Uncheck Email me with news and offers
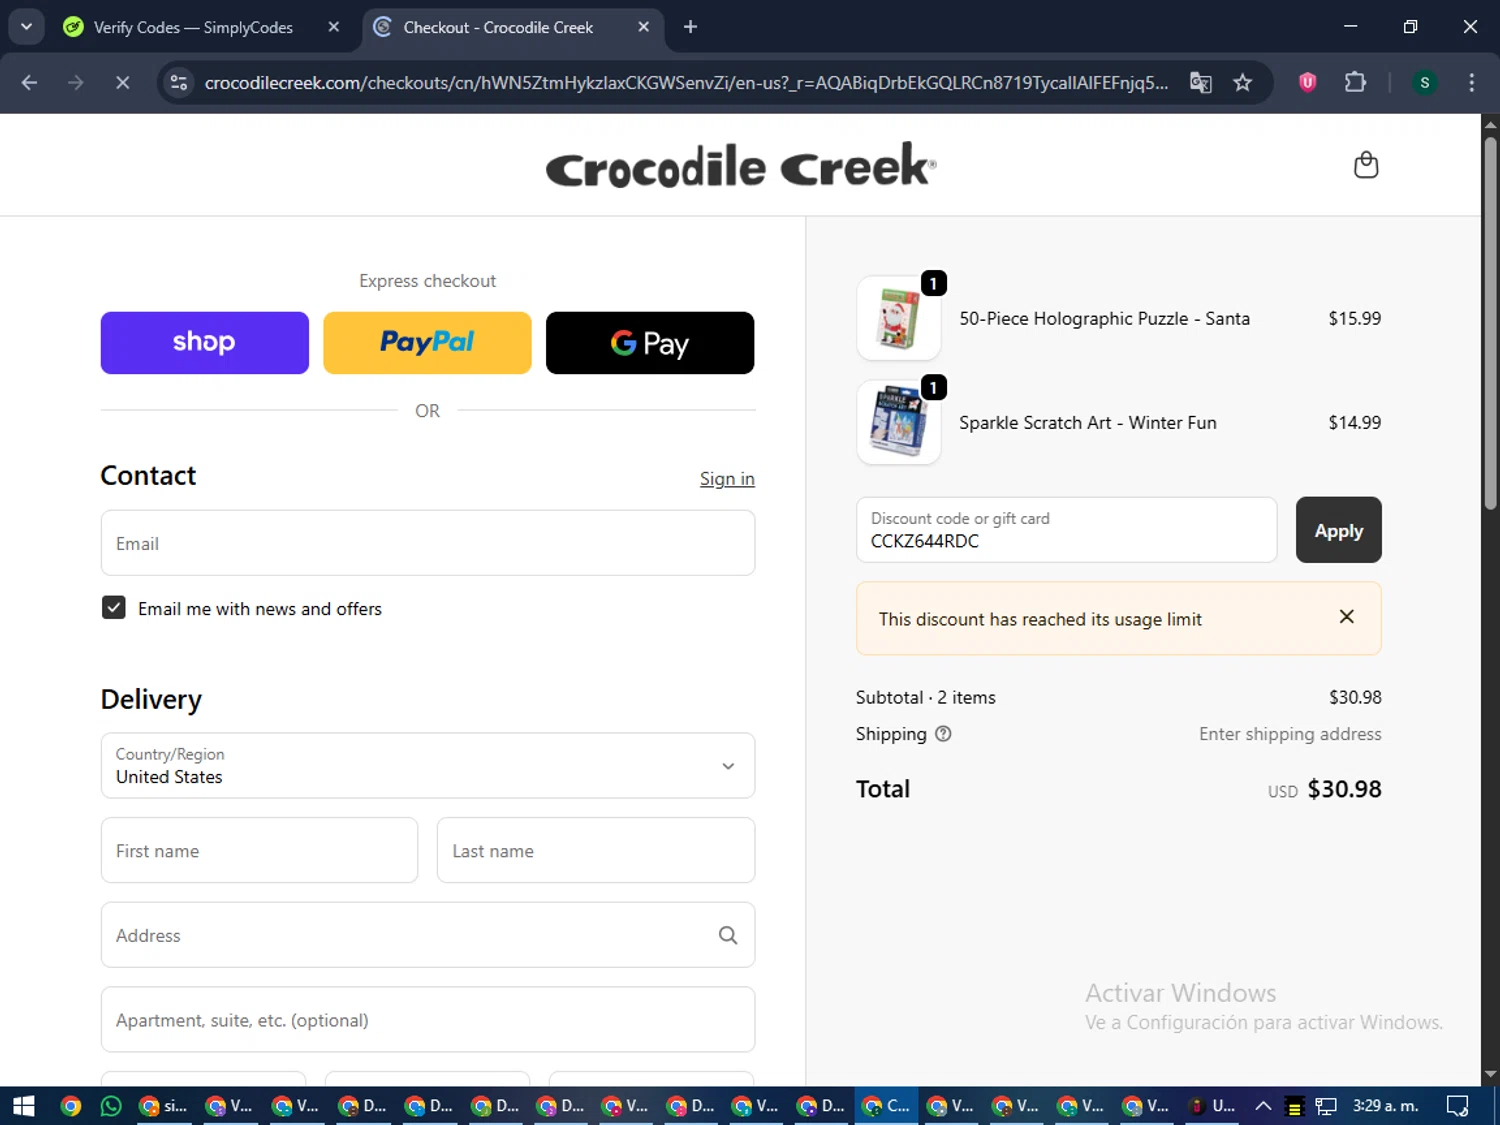This screenshot has width=1500, height=1125. (114, 608)
